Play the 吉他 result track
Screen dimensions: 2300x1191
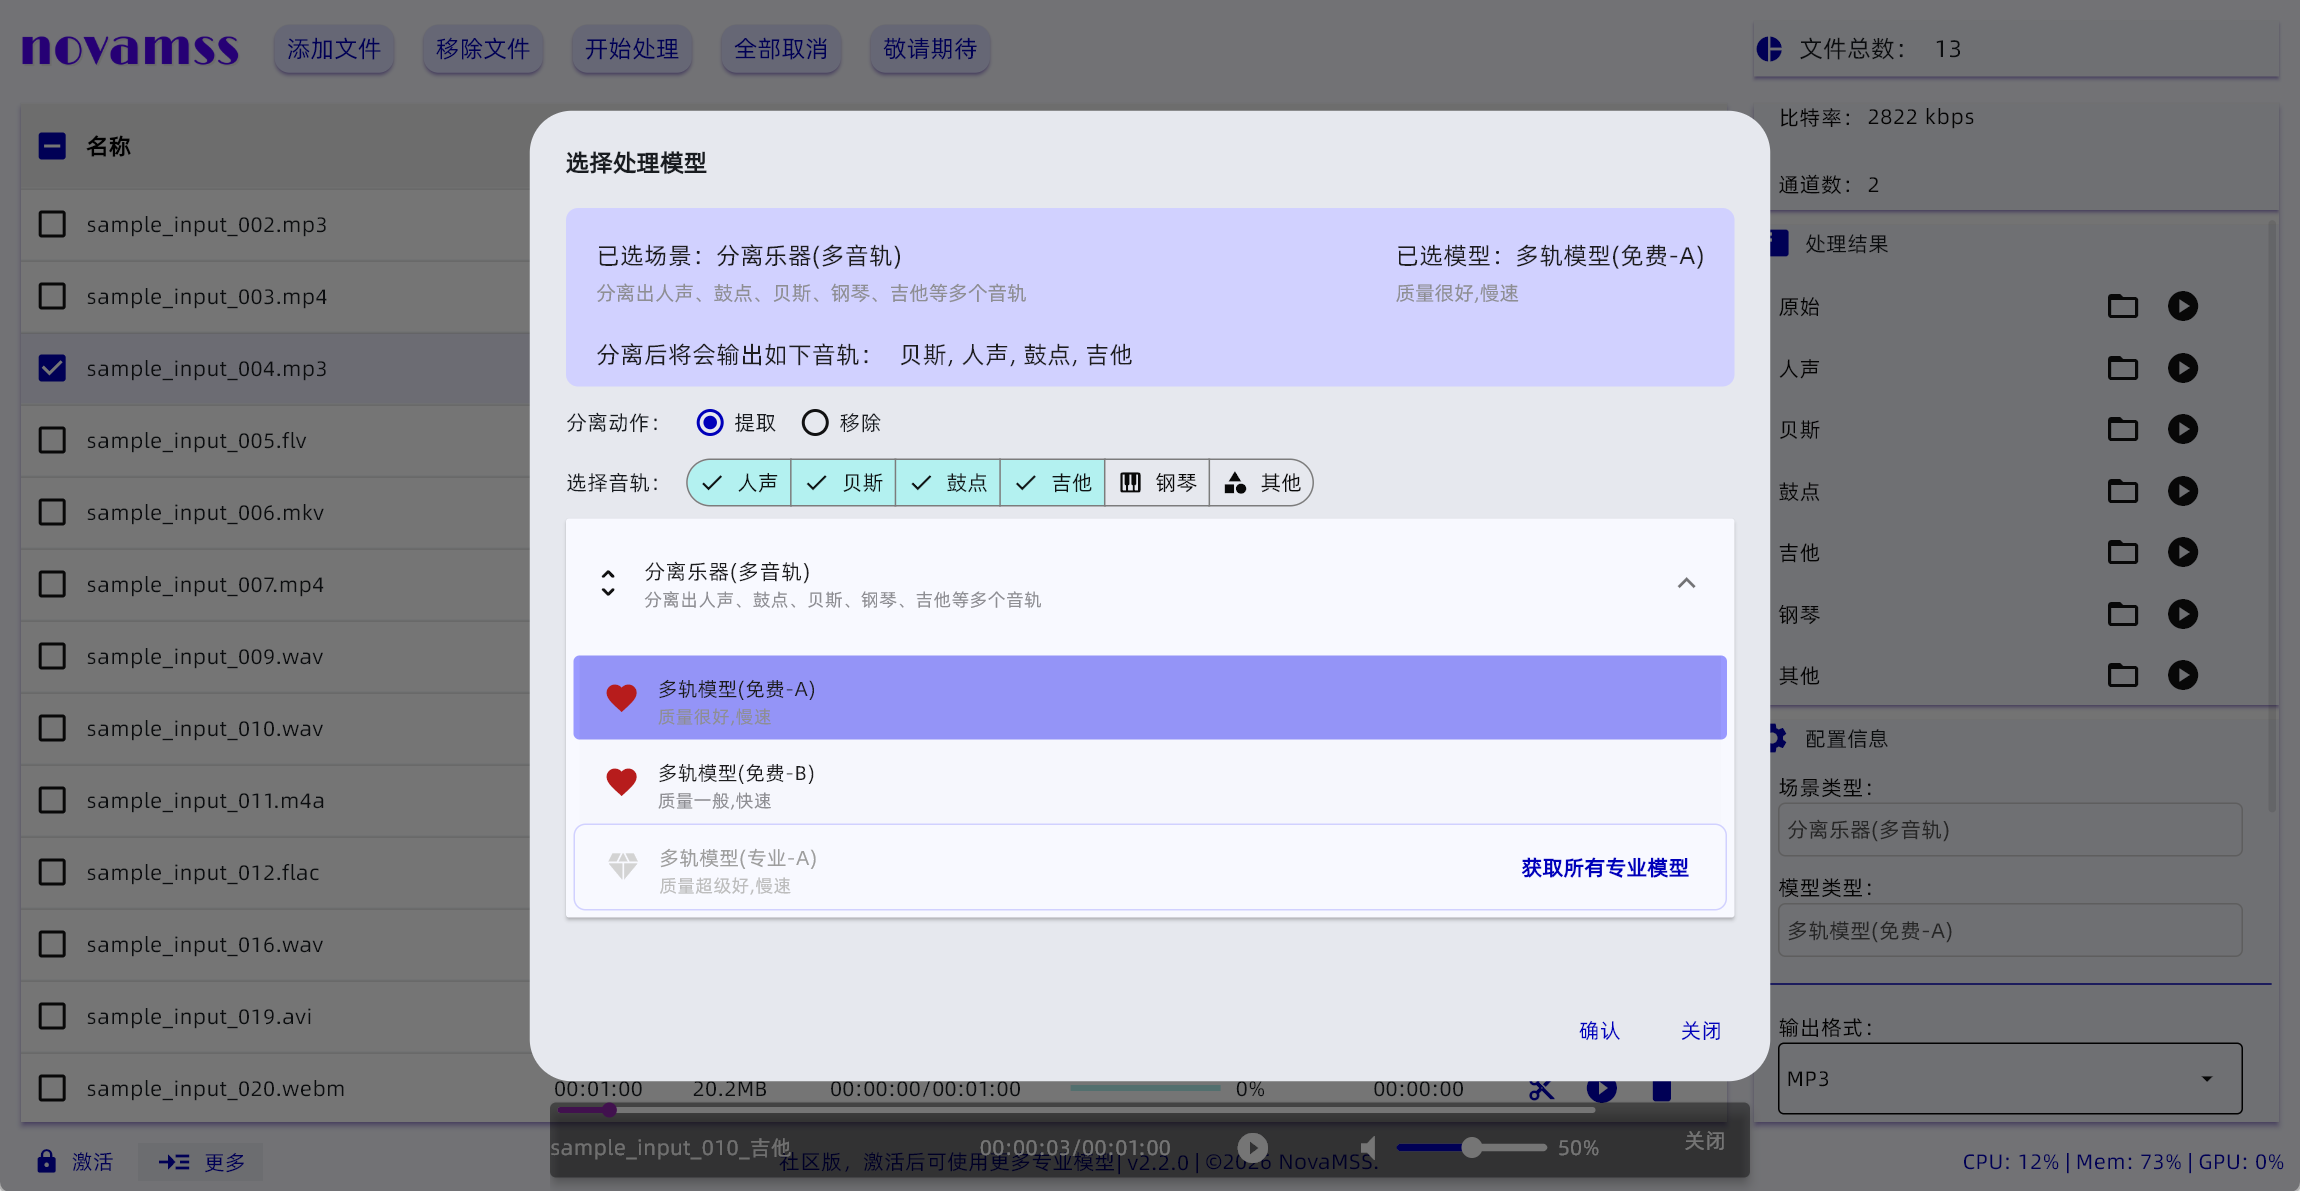coord(2182,552)
